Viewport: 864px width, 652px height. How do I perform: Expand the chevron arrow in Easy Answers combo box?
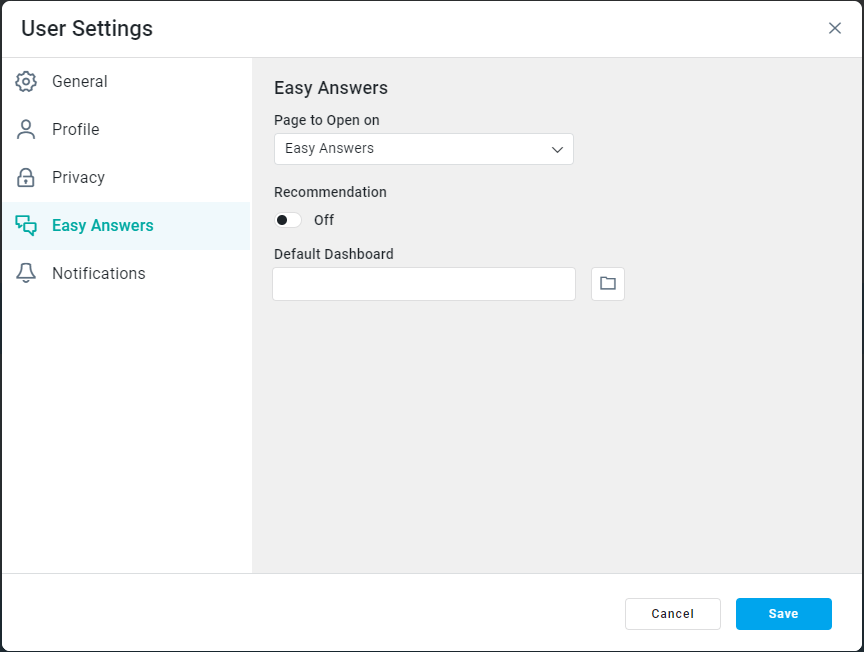click(558, 149)
